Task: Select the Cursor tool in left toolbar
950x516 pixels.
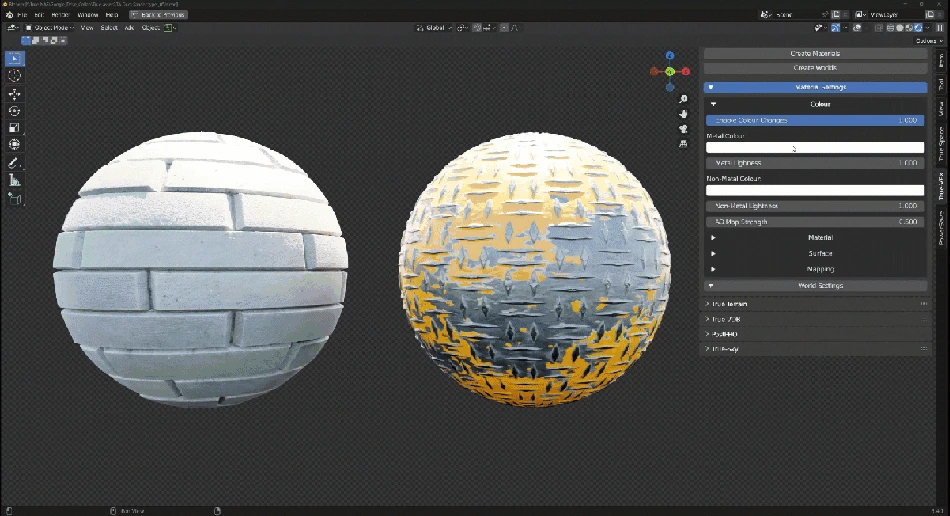Action: 15,76
